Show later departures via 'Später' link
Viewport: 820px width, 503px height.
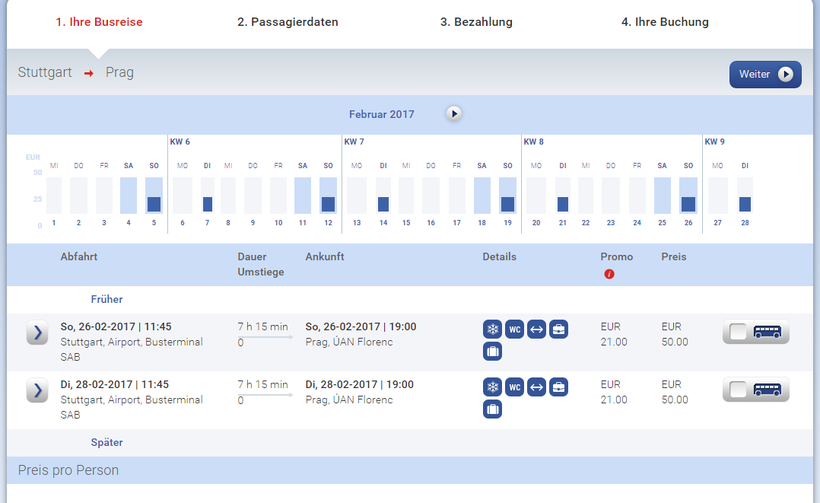point(106,442)
